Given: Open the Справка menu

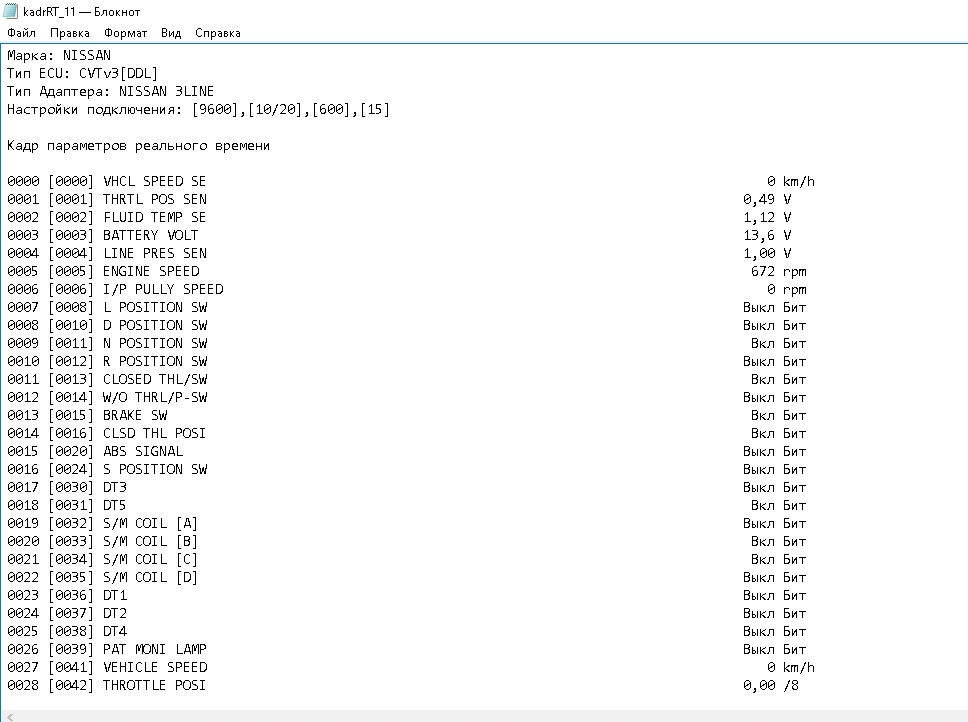Looking at the screenshot, I should (x=217, y=33).
